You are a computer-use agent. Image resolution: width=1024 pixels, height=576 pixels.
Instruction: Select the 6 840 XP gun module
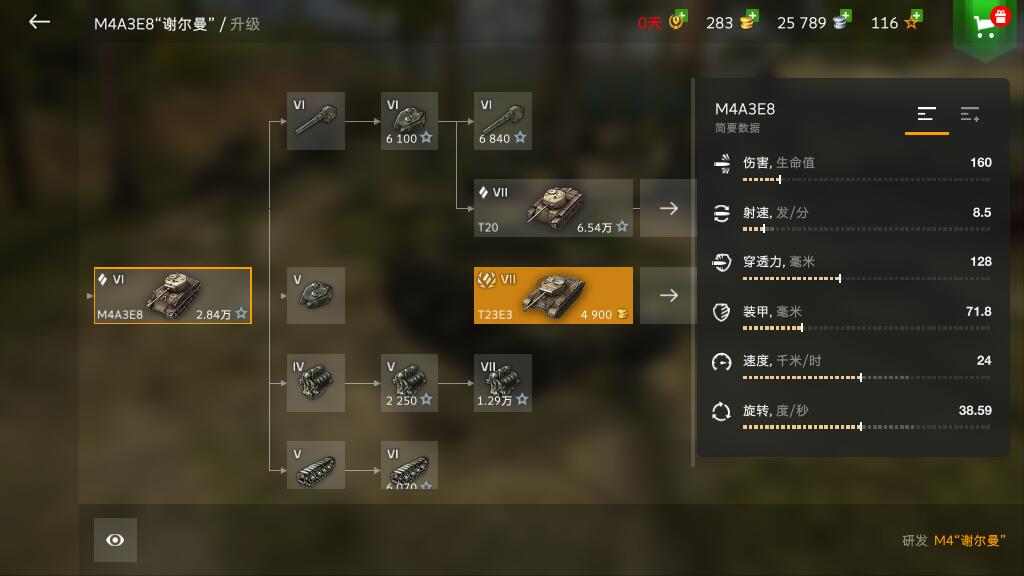[x=502, y=121]
